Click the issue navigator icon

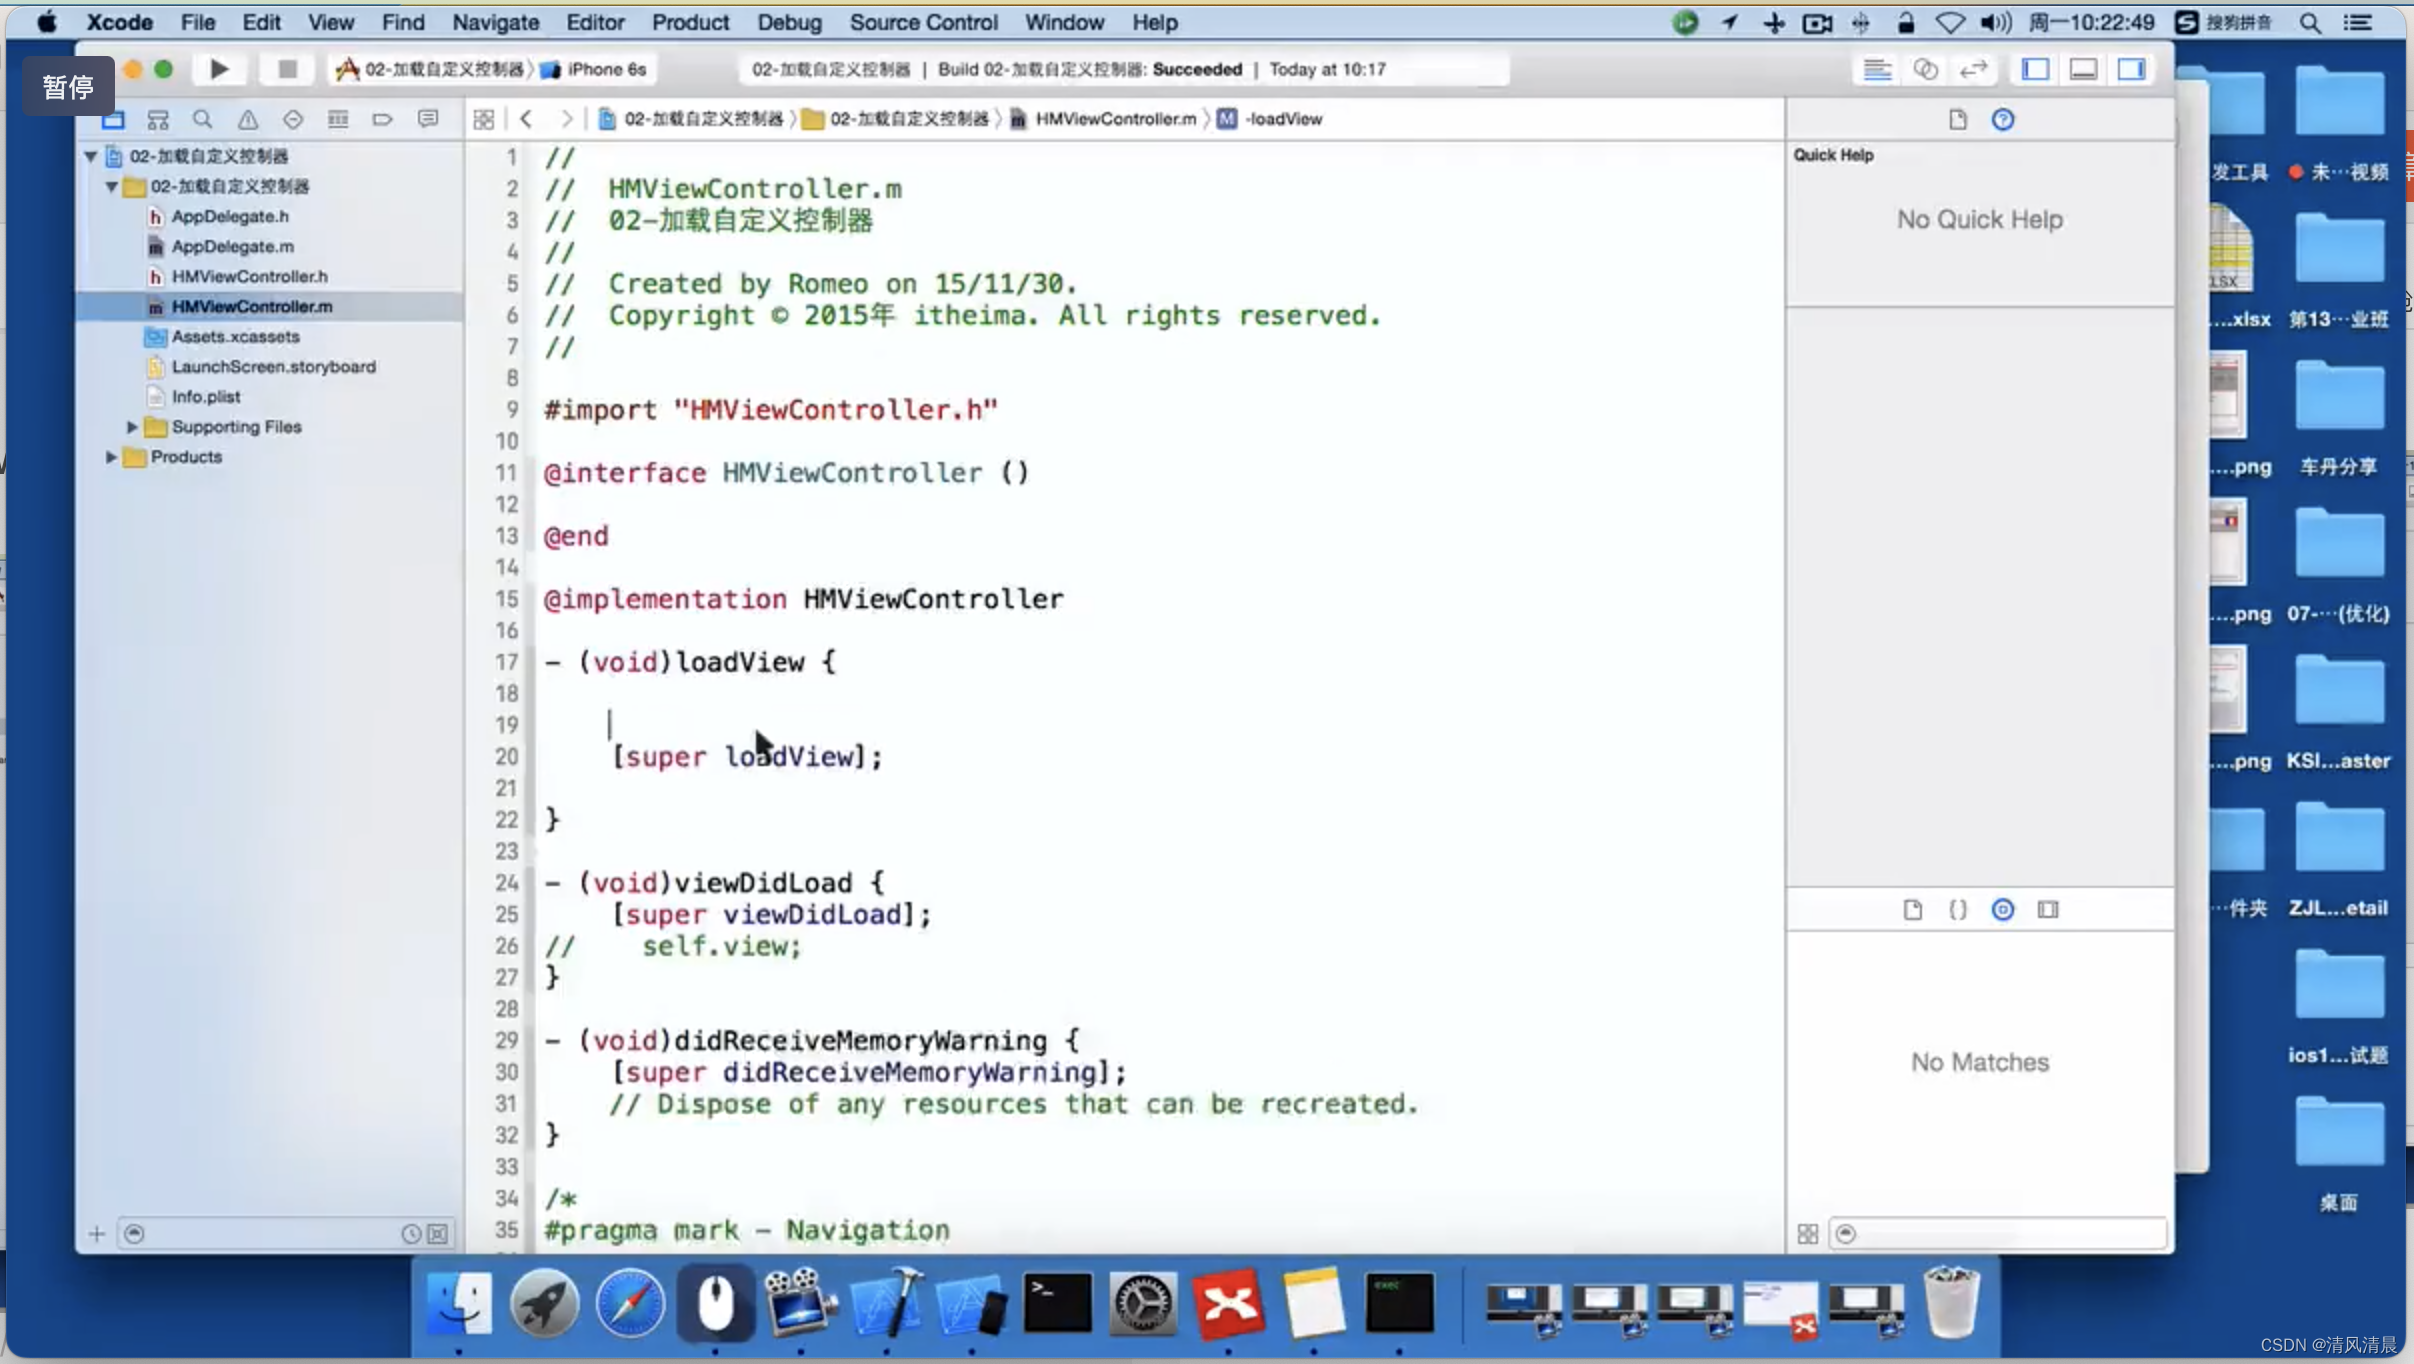pos(245,118)
